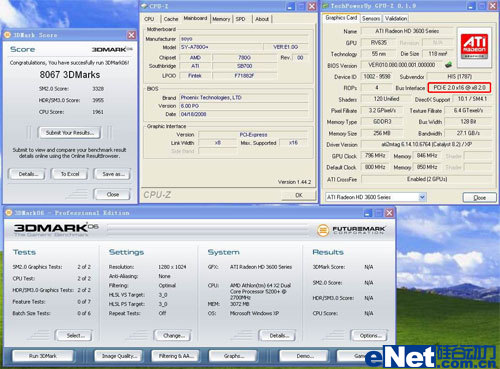Click Change button under Settings
The width and height of the screenshot is (500, 369).
[x=173, y=335]
